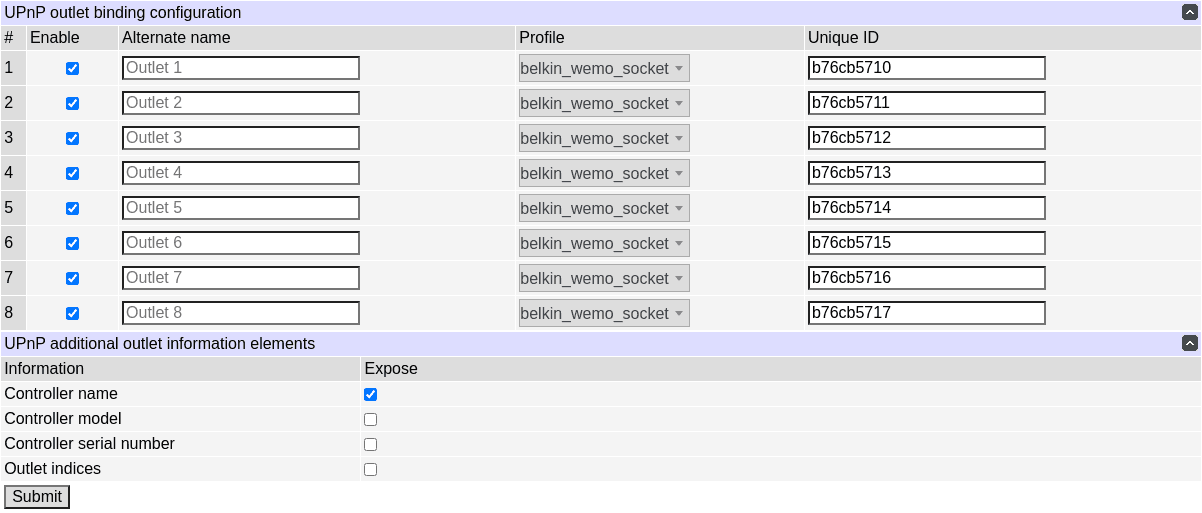Click the Alternate name field for Outlet 2
Image resolution: width=1202 pixels, height=513 pixels.
[x=240, y=103]
